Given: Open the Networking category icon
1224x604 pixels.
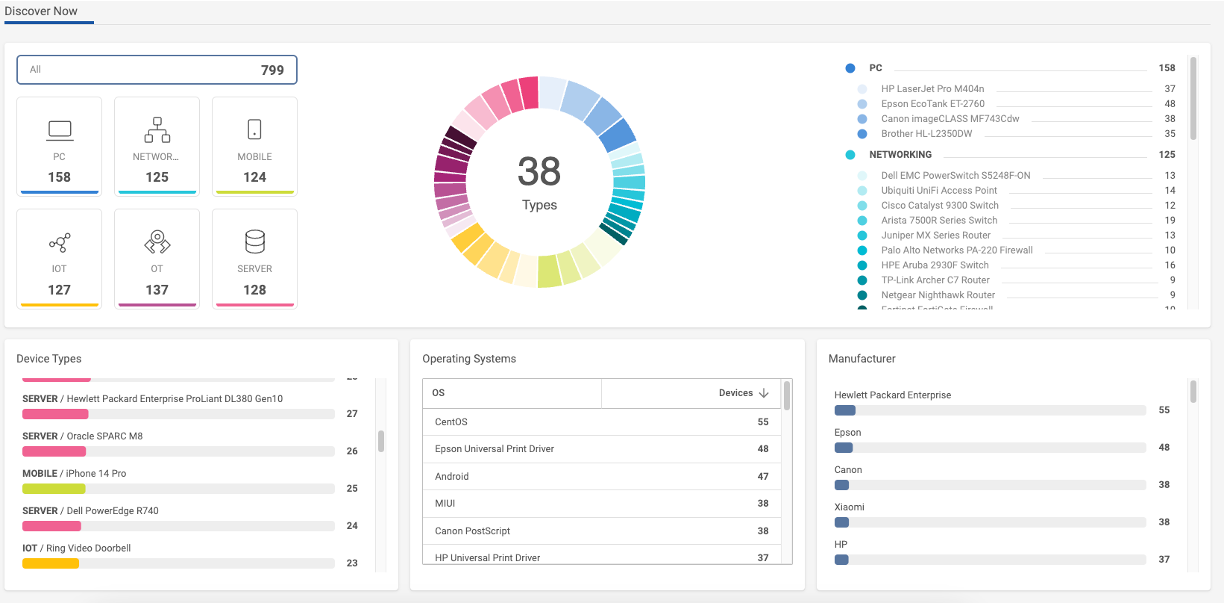Looking at the screenshot, I should point(157,130).
